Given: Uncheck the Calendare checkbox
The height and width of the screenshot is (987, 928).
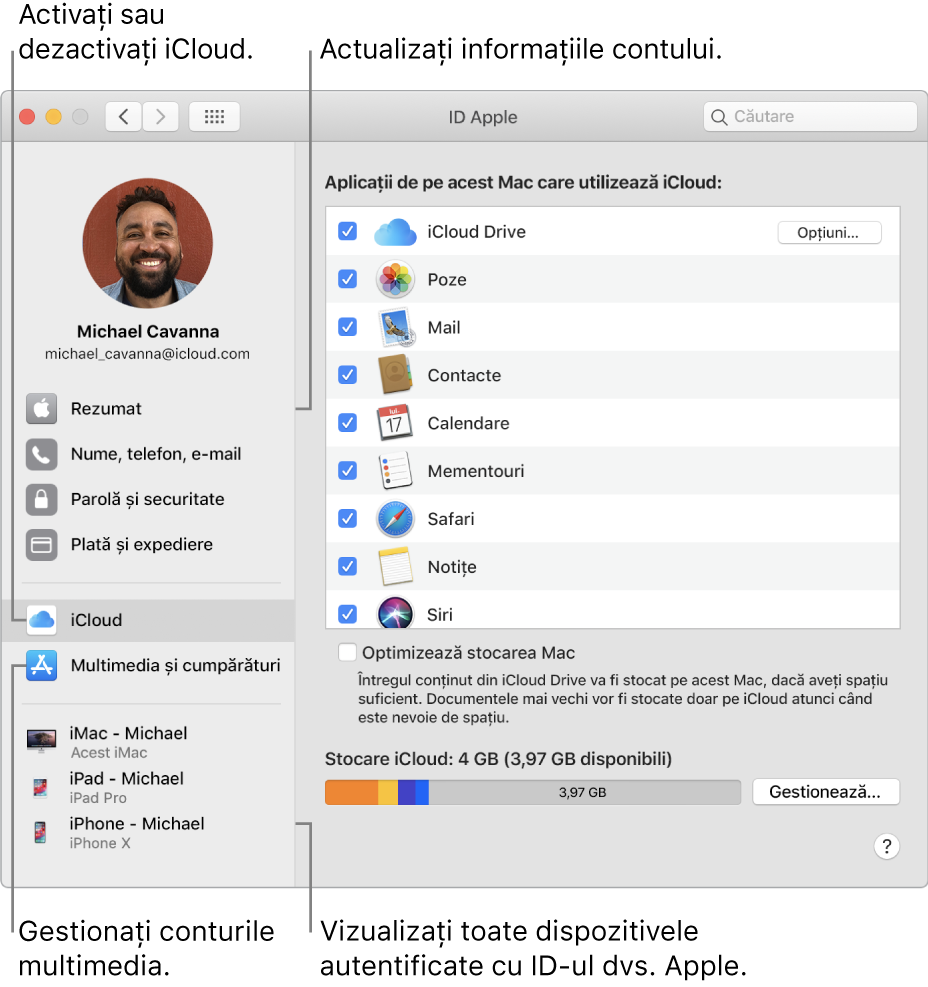Looking at the screenshot, I should [x=348, y=422].
